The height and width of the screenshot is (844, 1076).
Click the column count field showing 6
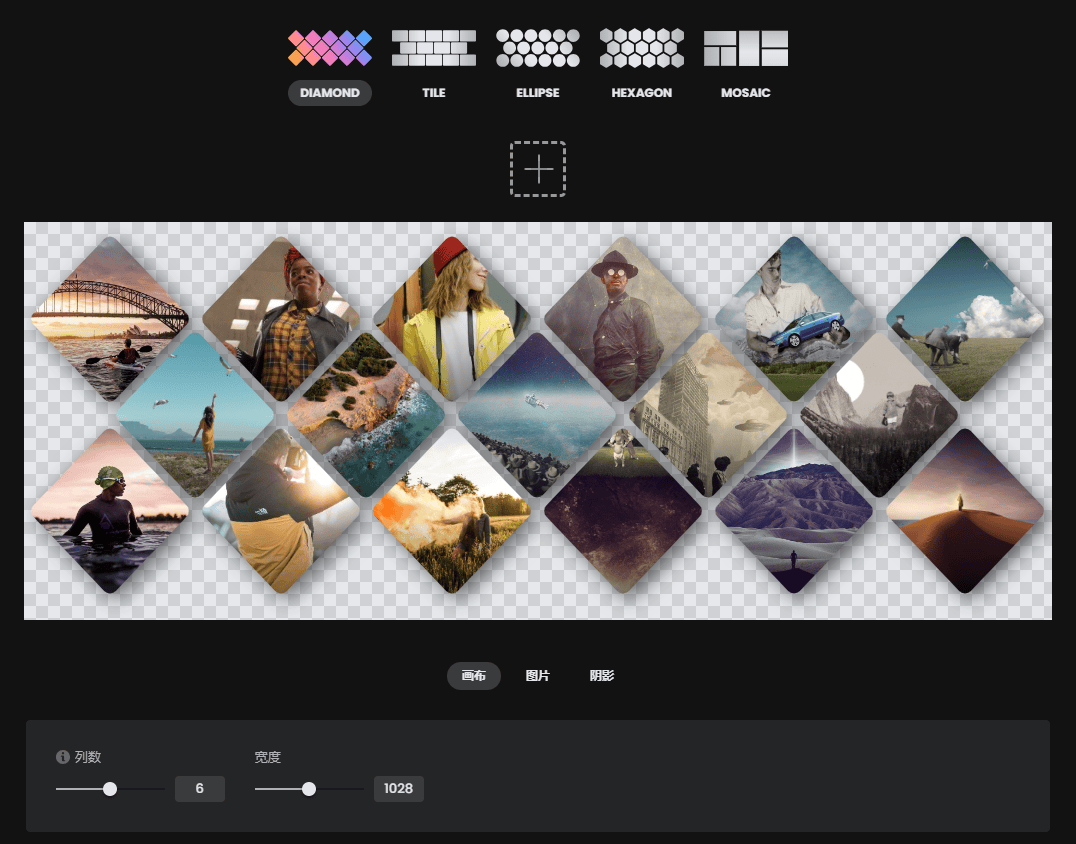point(200,789)
